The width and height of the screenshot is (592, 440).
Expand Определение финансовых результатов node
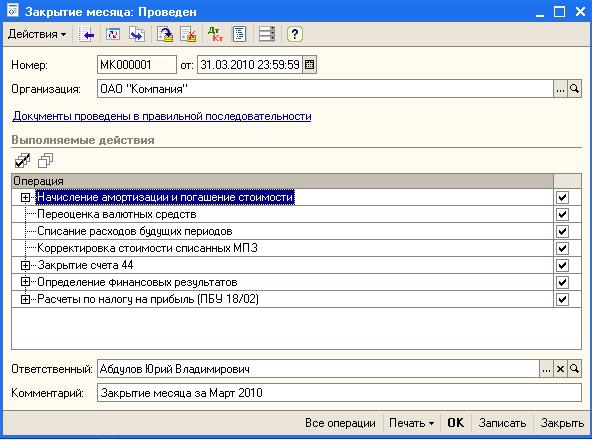tap(25, 282)
